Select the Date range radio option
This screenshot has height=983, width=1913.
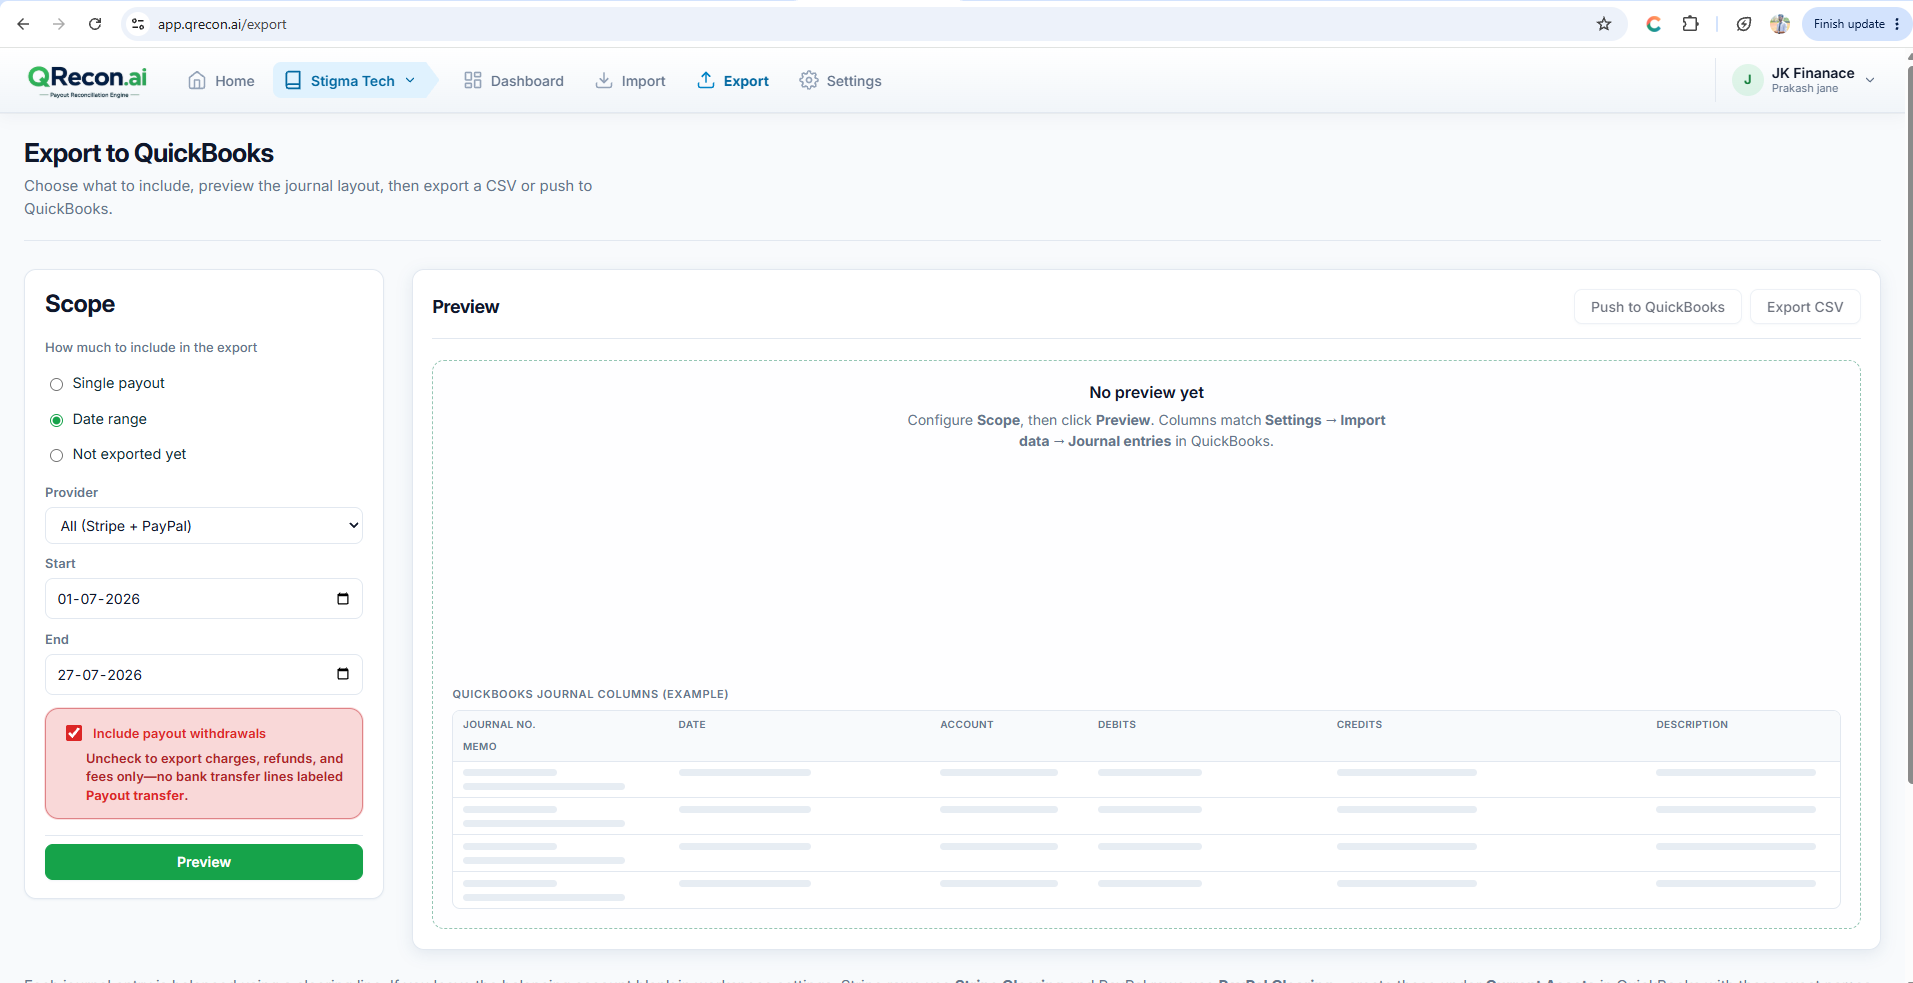57,420
